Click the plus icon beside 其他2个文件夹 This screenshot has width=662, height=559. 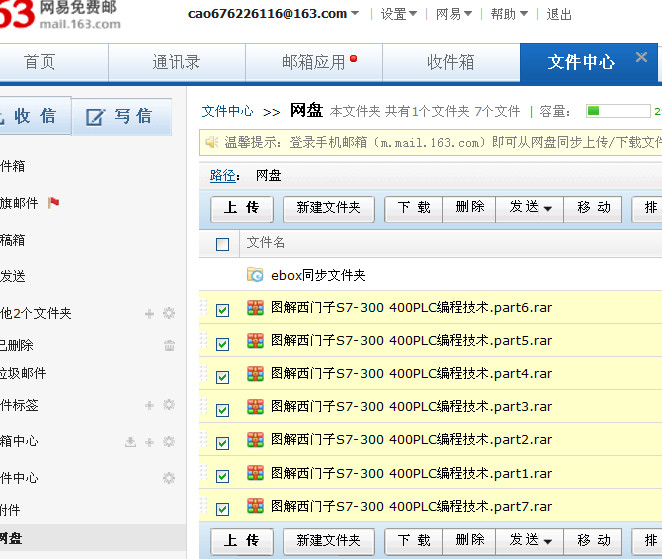[150, 313]
